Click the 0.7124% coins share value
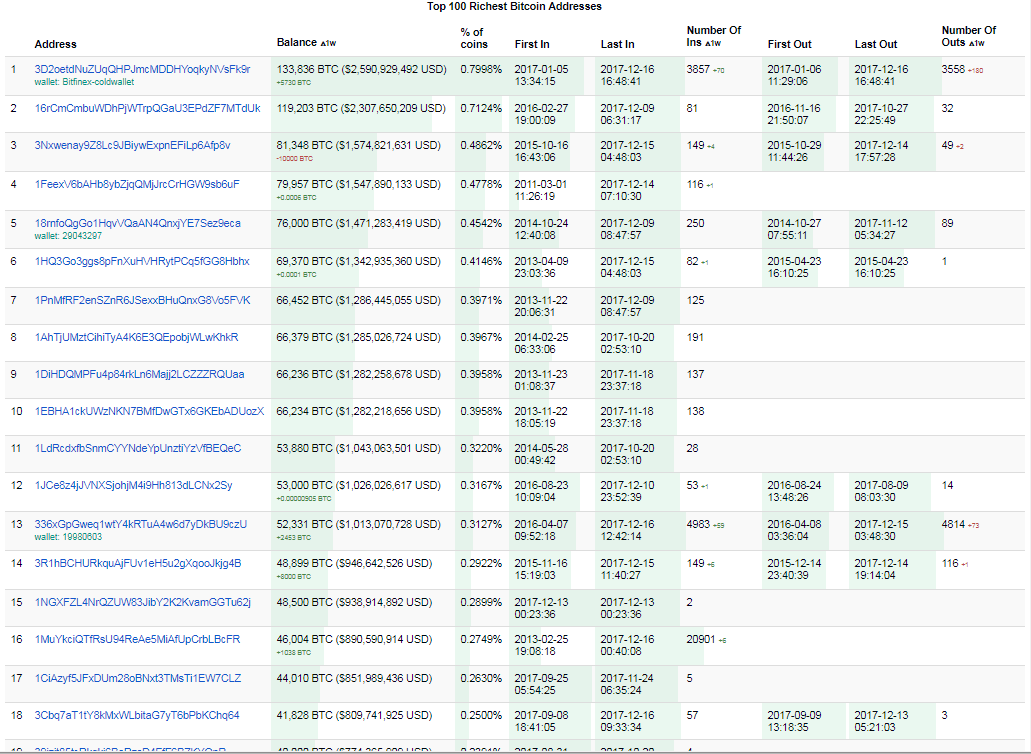Viewport: 1031px width, 754px height. click(x=481, y=108)
